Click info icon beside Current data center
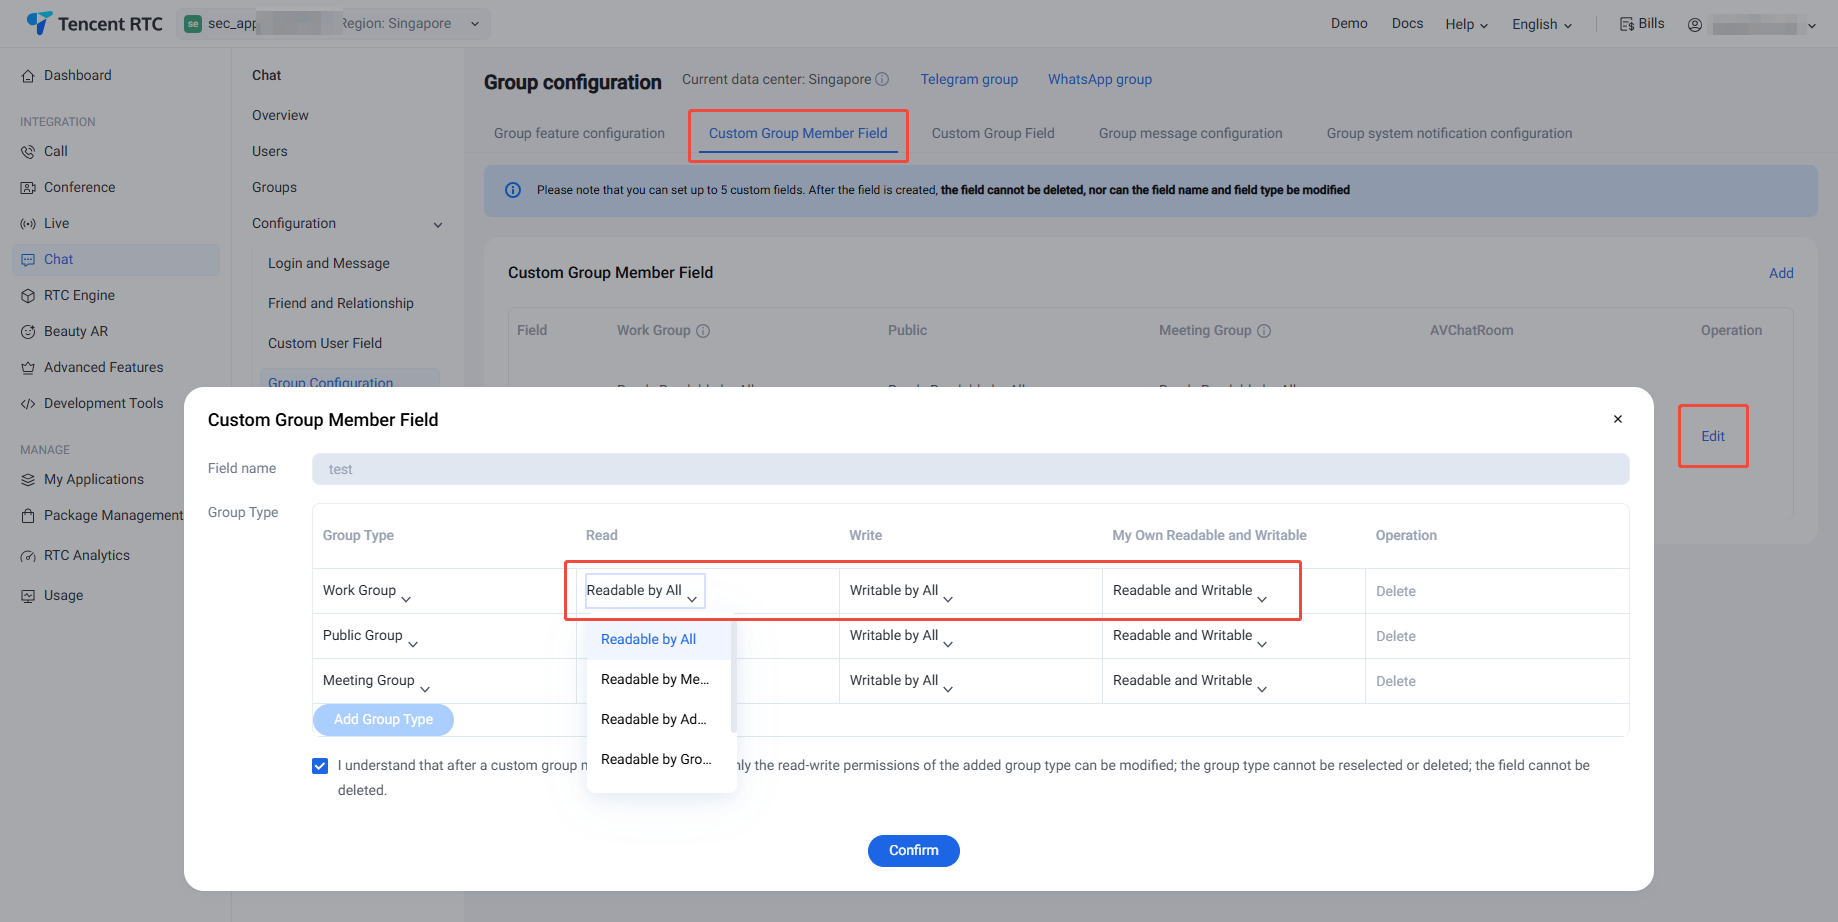Screen dimensions: 1838x922 882,79
